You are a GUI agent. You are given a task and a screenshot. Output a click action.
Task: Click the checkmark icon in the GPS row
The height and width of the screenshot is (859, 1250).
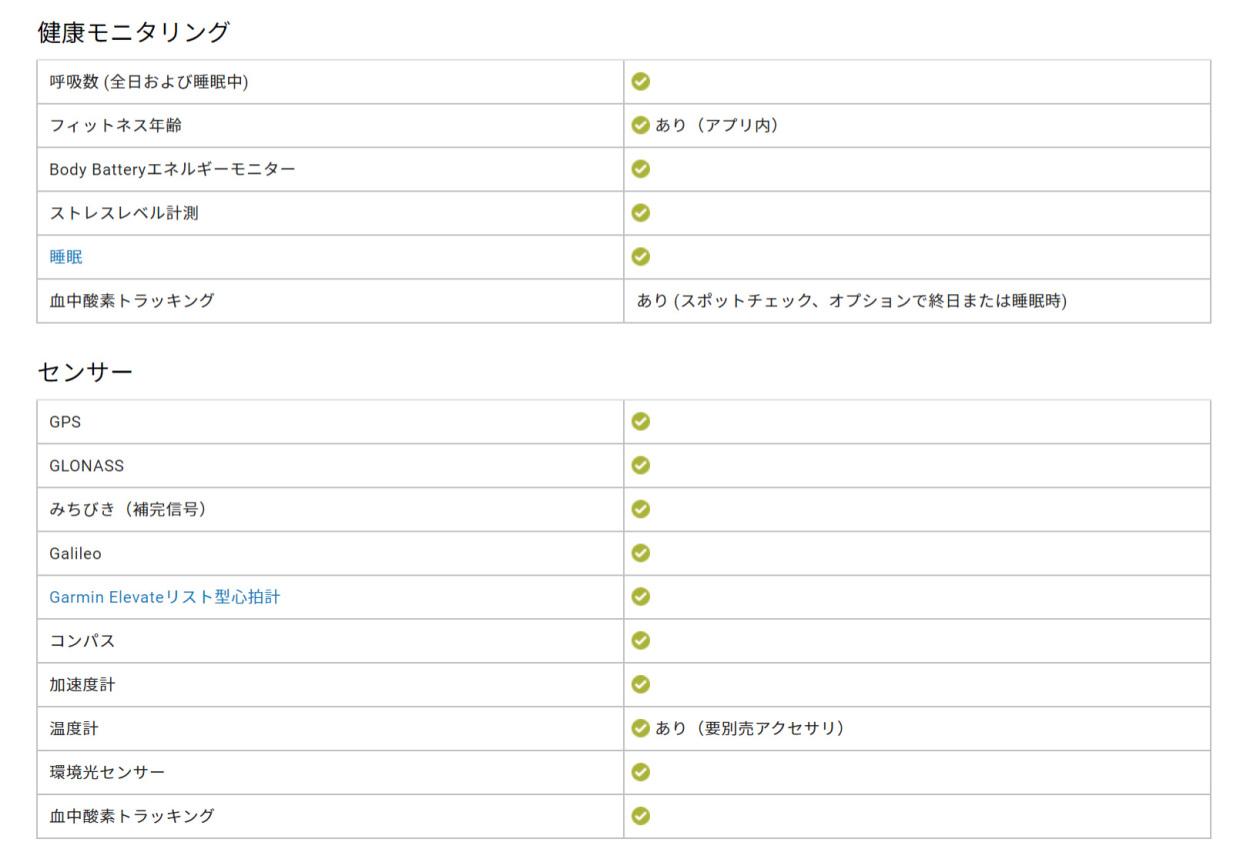click(641, 422)
